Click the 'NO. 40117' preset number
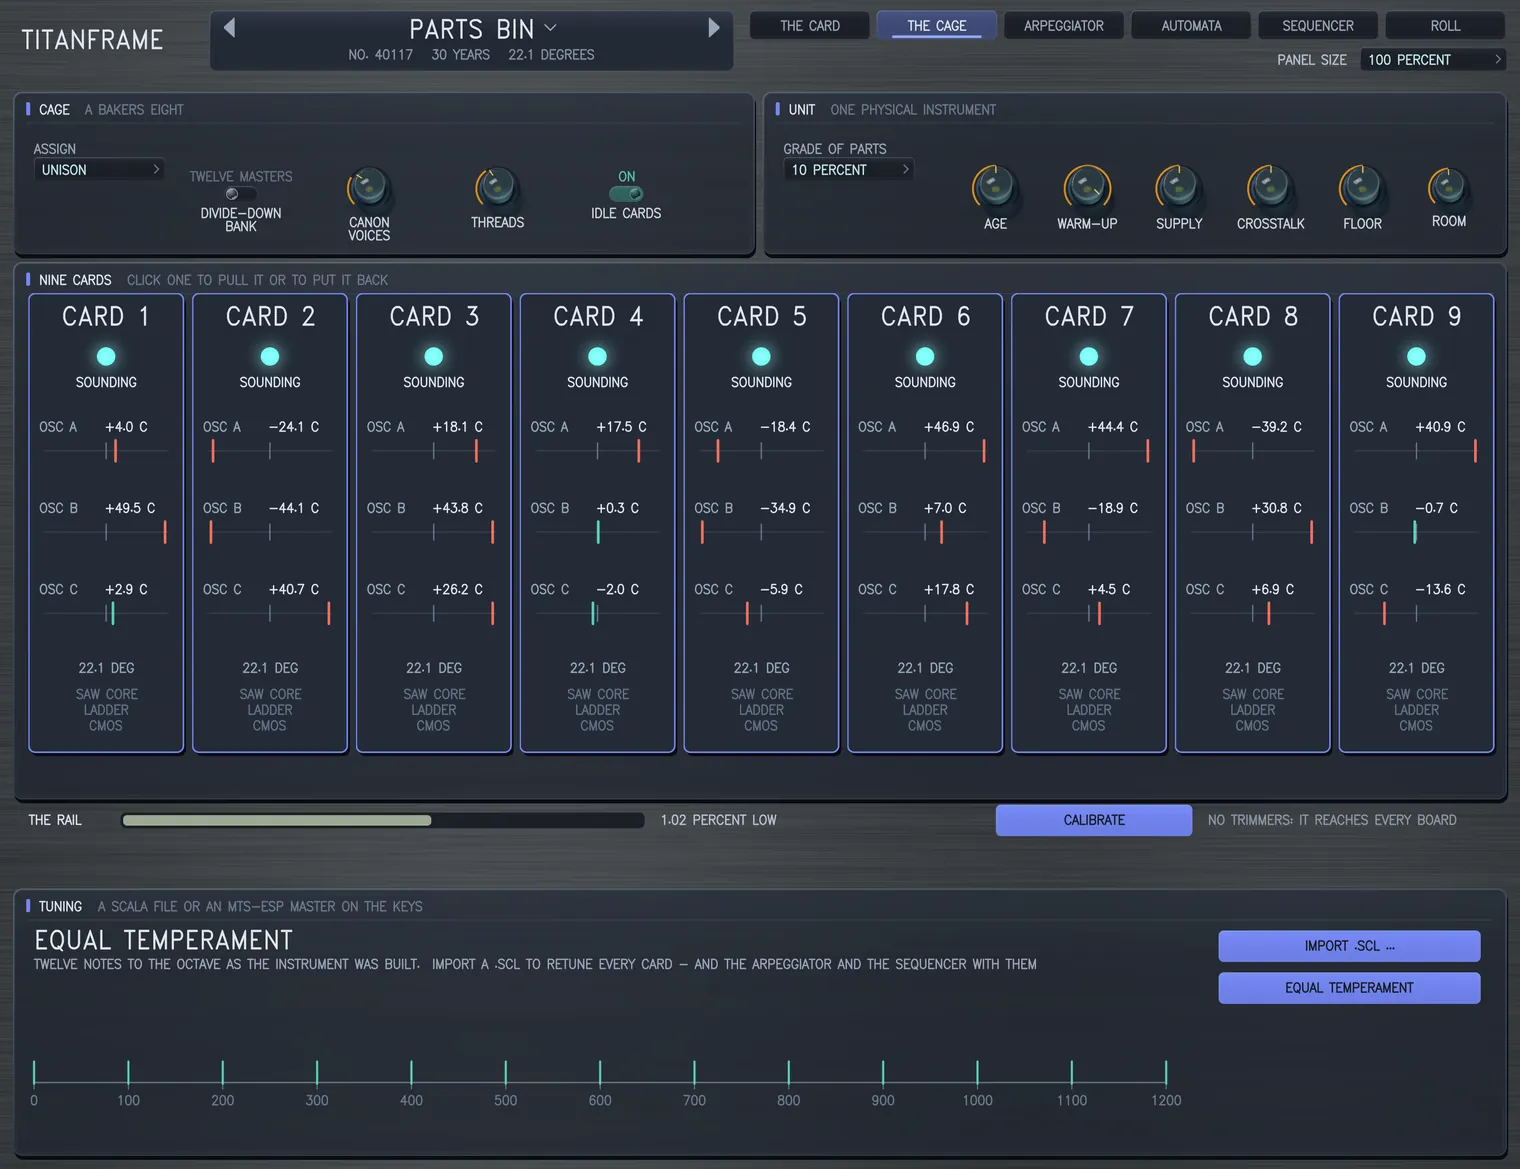The image size is (1520, 1169). click(380, 55)
